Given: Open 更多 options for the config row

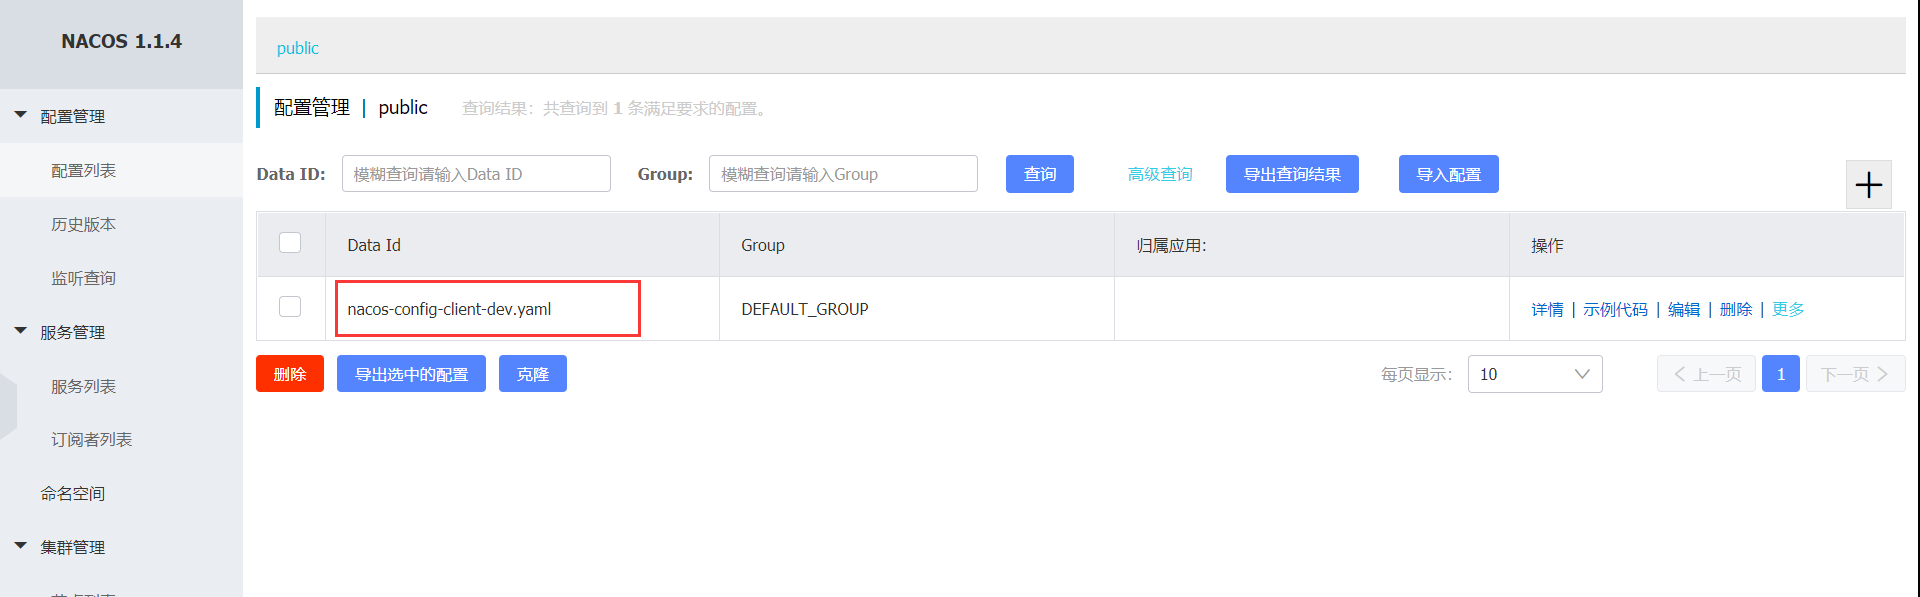Looking at the screenshot, I should pos(1788,310).
